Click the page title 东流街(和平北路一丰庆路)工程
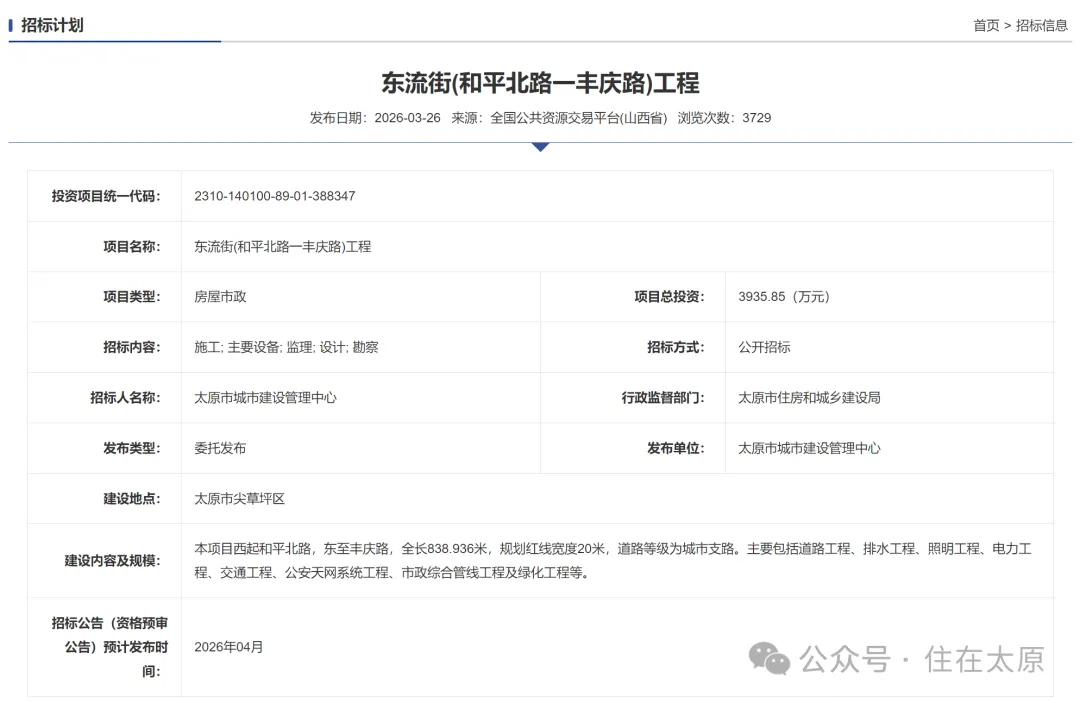 click(540, 83)
